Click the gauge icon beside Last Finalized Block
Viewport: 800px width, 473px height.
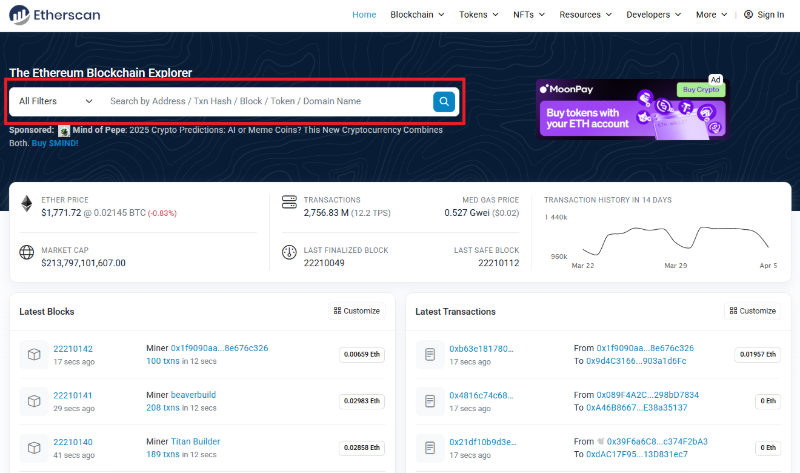click(289, 252)
